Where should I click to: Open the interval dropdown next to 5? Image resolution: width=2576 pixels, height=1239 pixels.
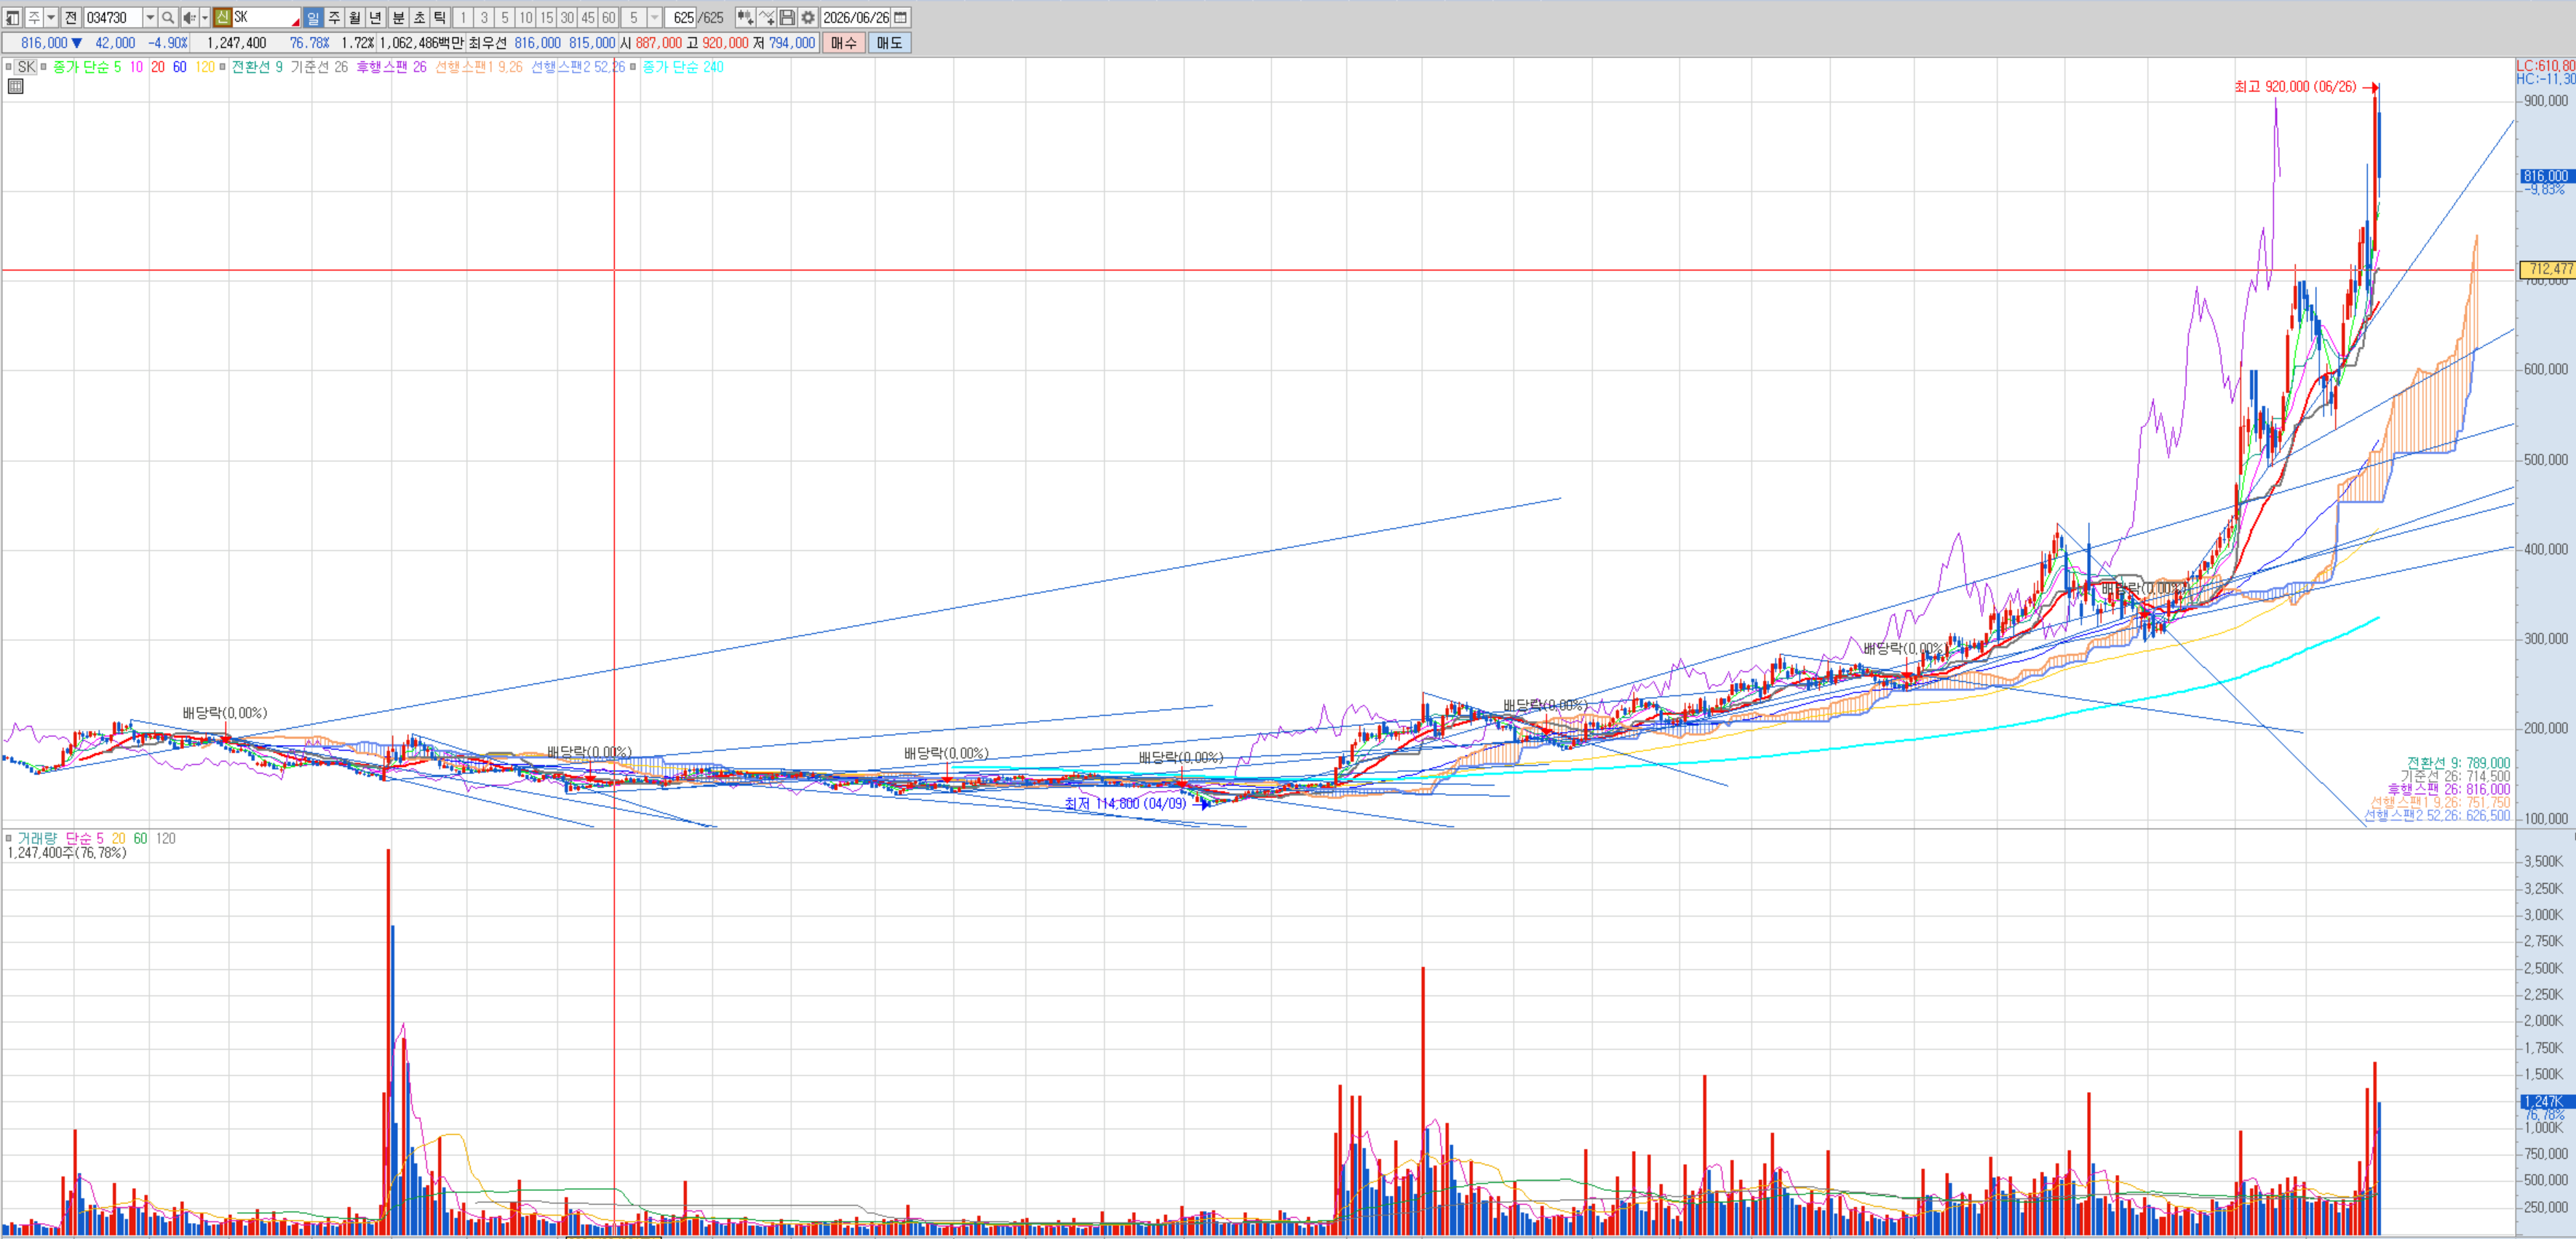[654, 18]
